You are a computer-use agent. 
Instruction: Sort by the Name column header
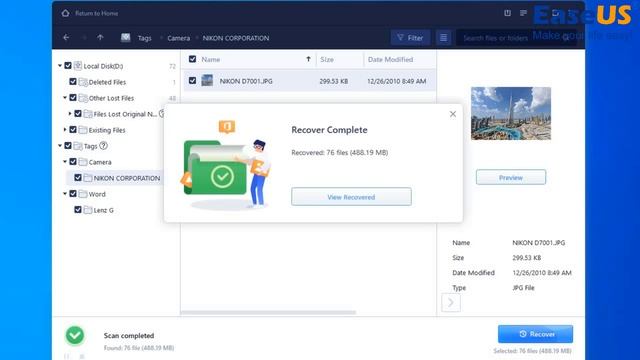(x=211, y=60)
